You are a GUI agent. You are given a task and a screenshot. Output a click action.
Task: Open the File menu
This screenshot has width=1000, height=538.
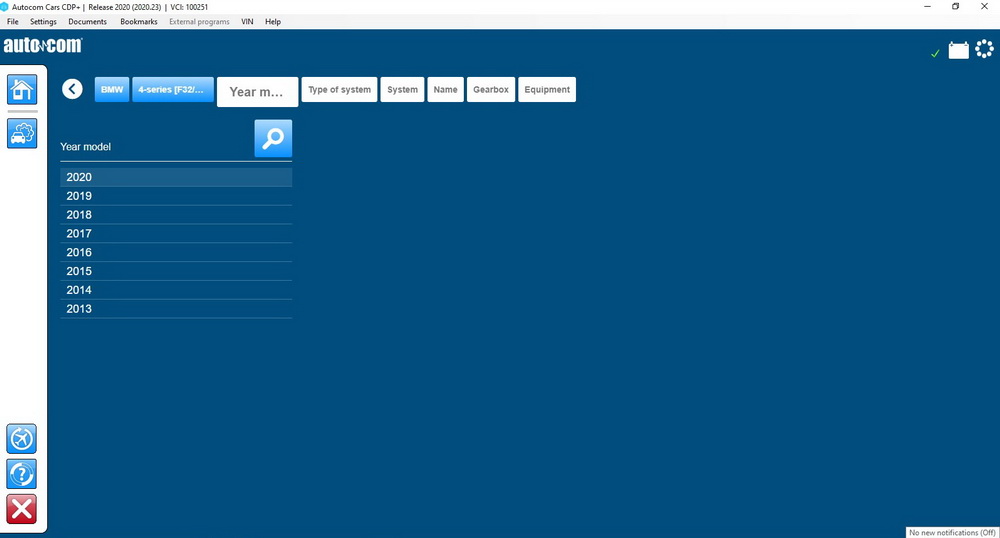click(13, 21)
